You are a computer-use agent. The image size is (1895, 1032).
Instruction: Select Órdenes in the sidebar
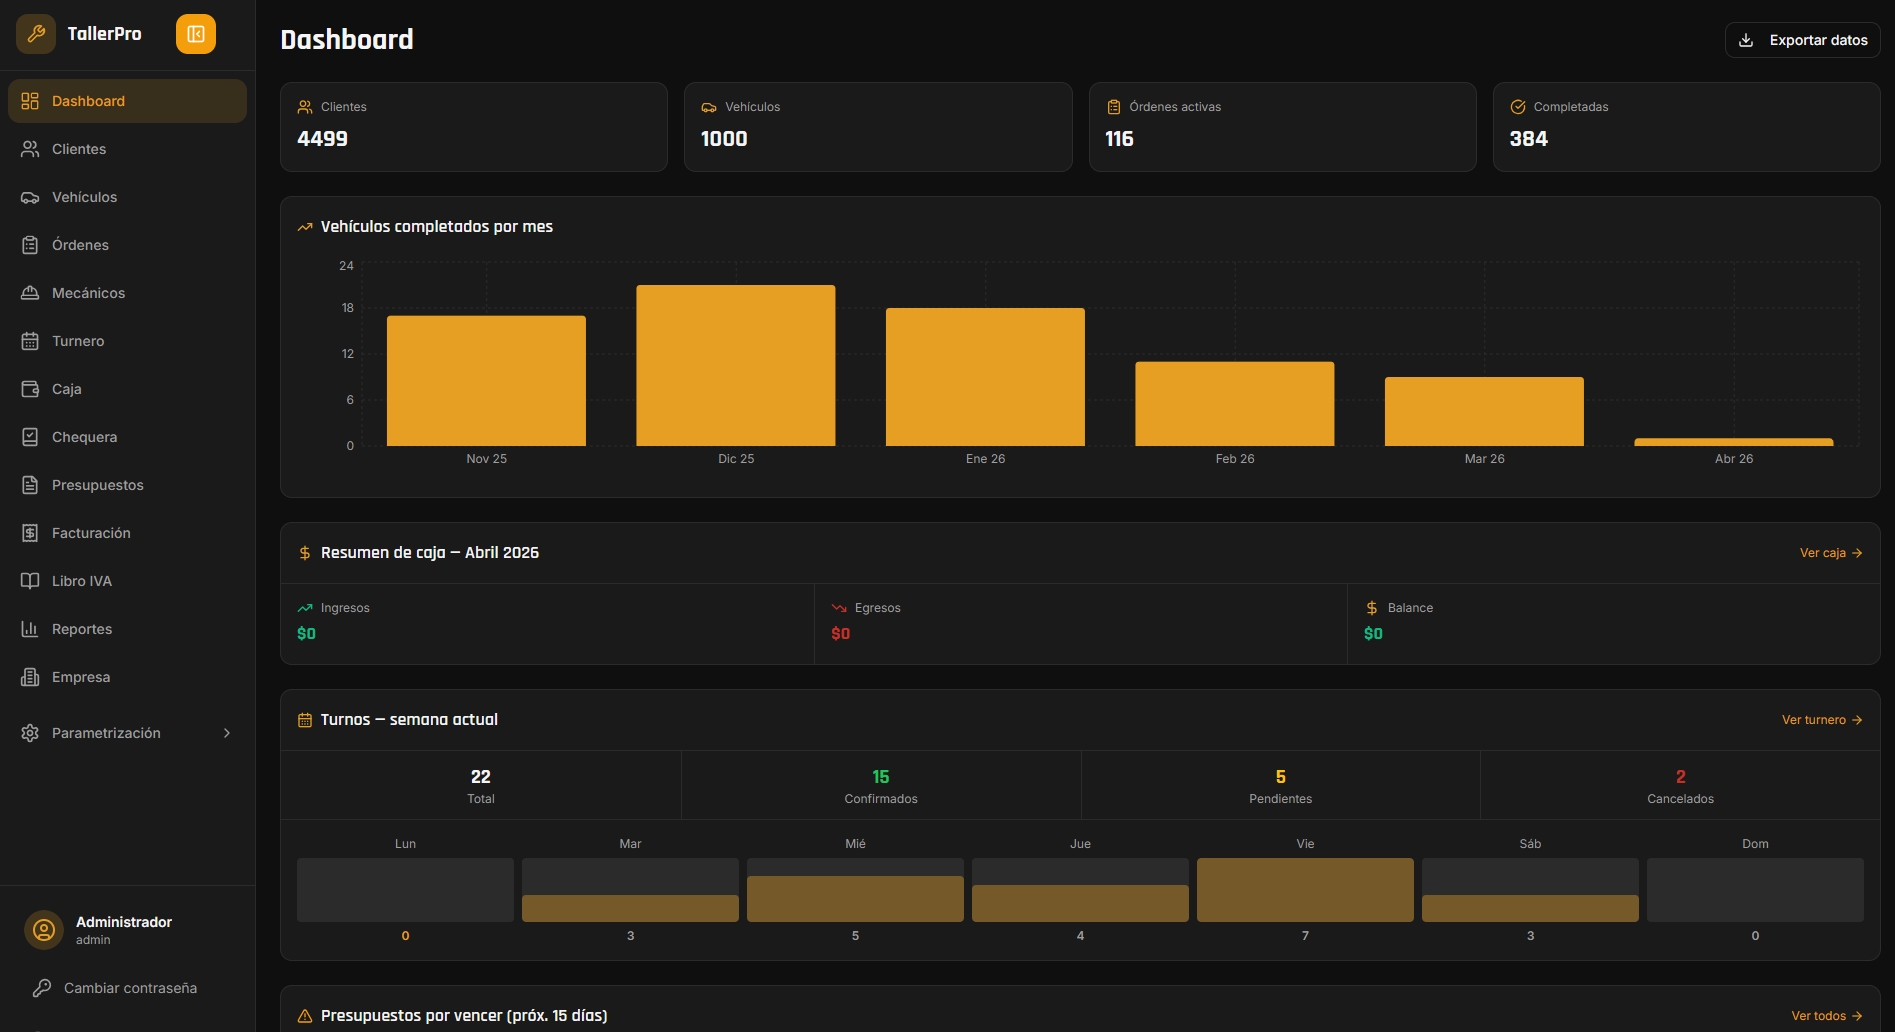pos(80,245)
